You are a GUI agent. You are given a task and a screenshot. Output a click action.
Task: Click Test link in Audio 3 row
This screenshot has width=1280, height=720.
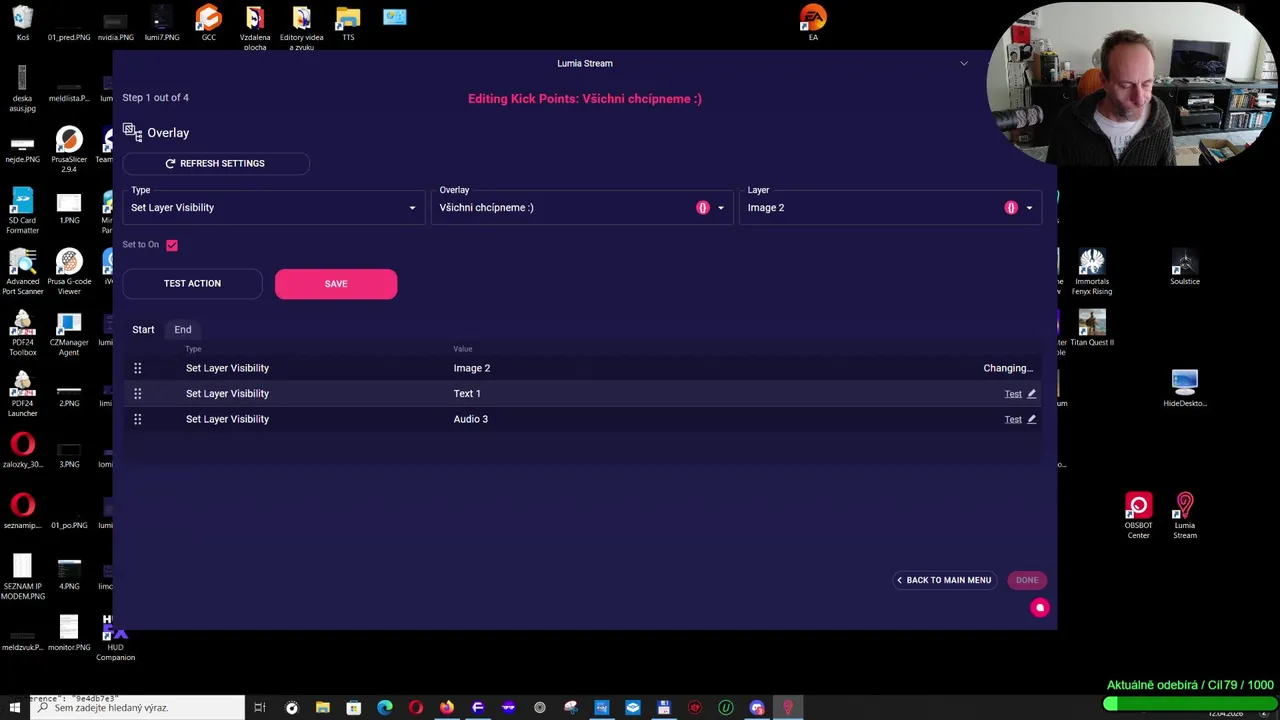(x=1013, y=419)
